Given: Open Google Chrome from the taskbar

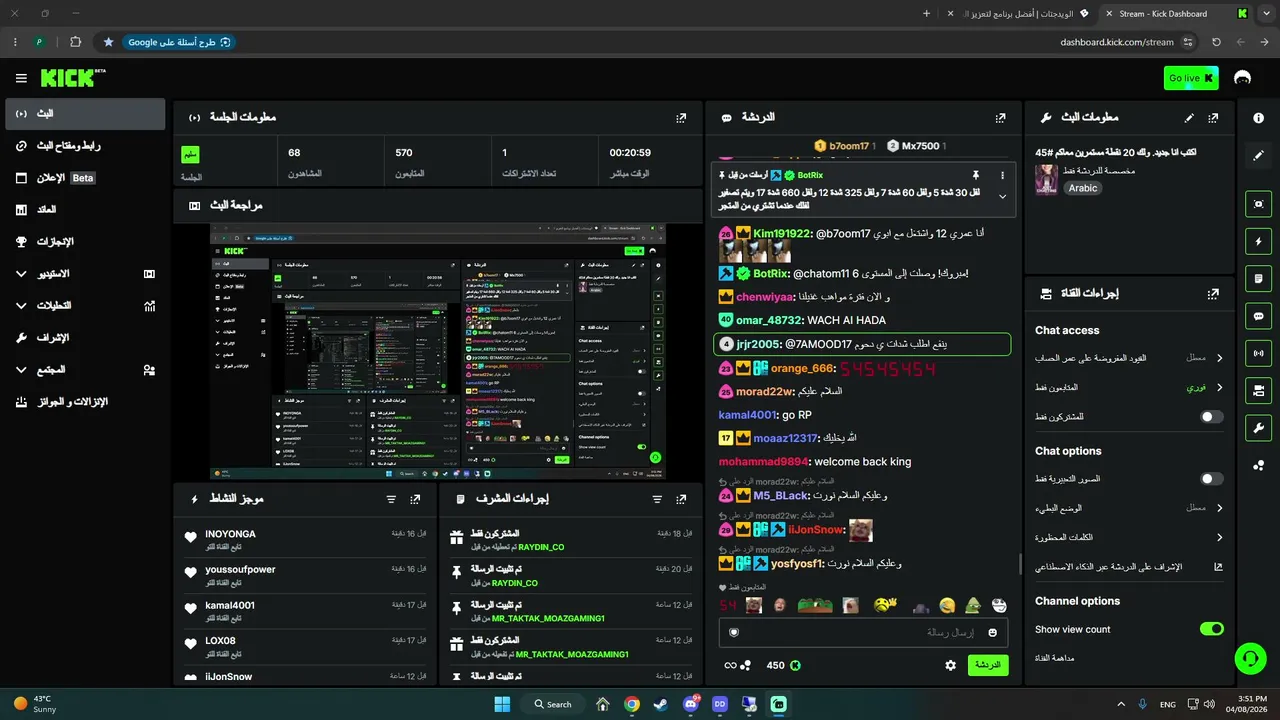Looking at the screenshot, I should coord(632,704).
